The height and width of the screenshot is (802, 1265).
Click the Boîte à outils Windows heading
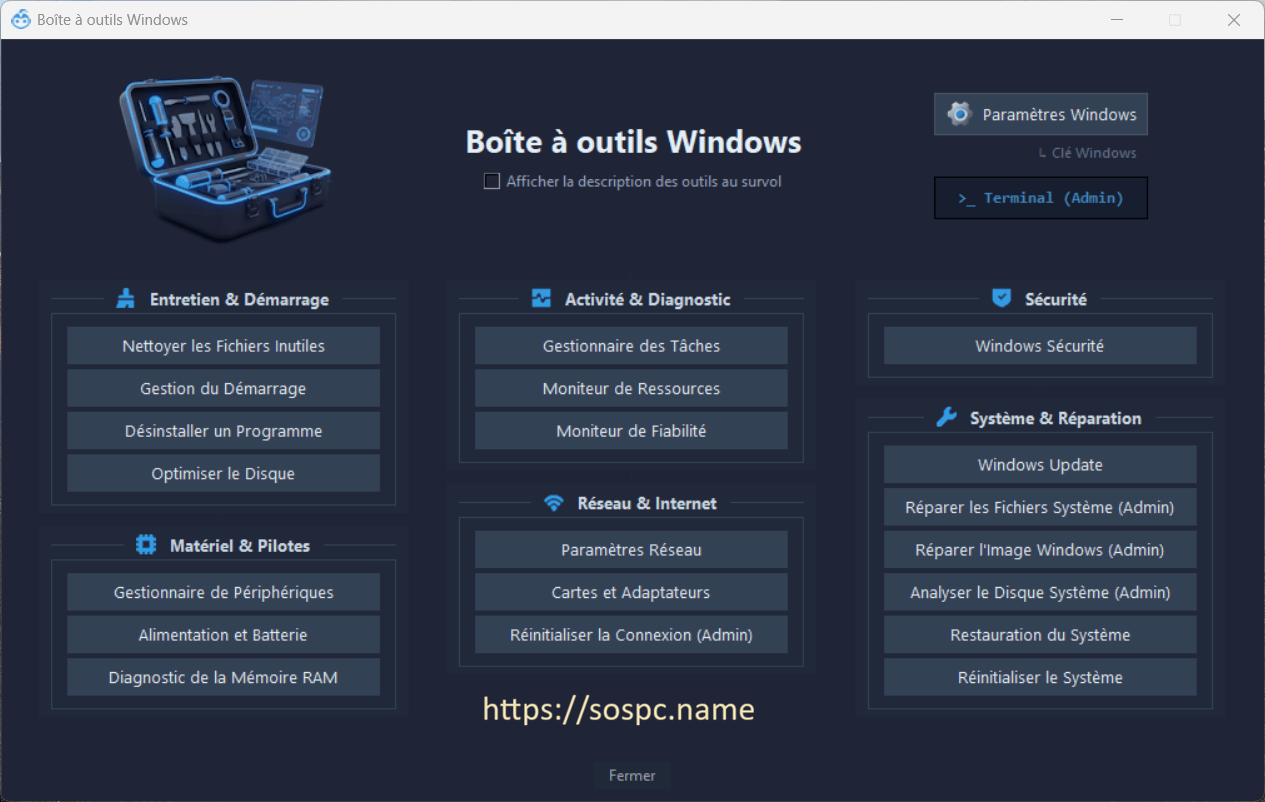tap(633, 142)
